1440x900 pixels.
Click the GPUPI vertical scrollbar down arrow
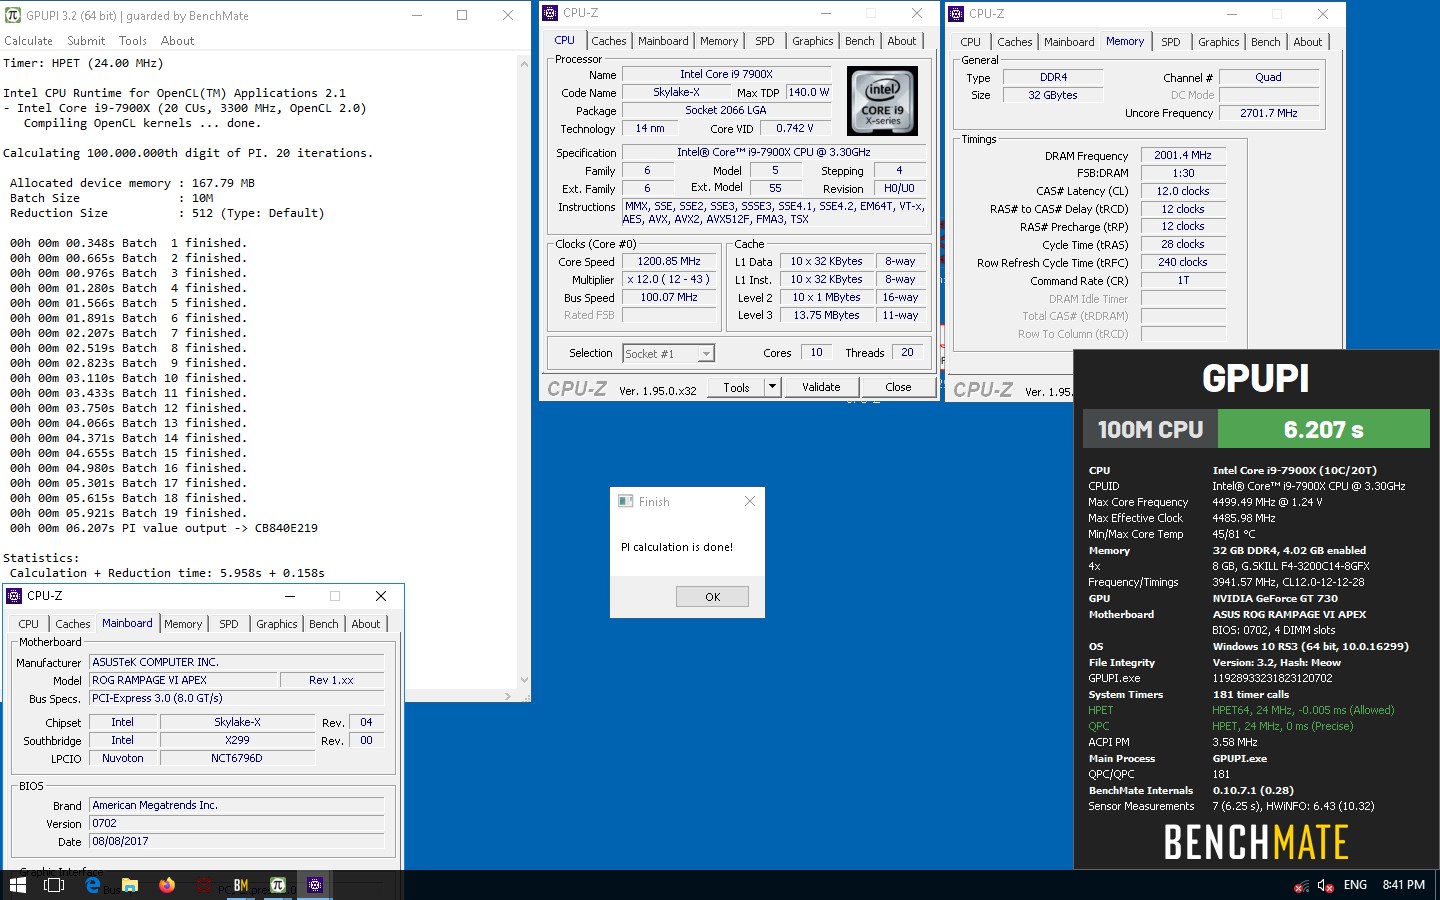[x=524, y=680]
